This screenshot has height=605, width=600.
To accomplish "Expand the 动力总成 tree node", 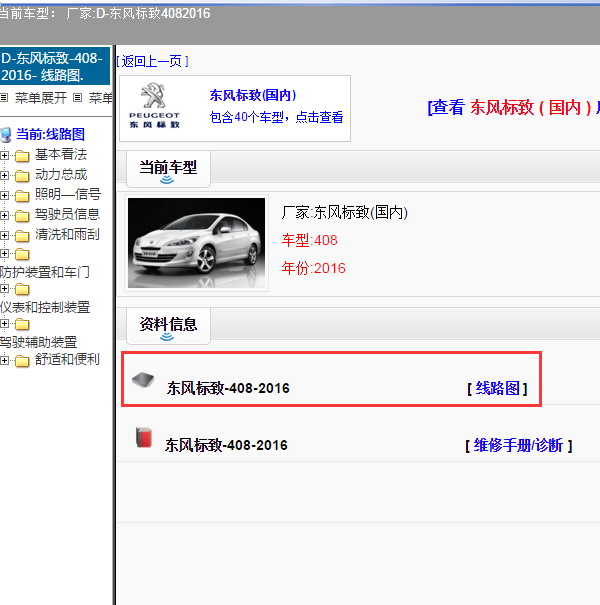I will 4,176.
